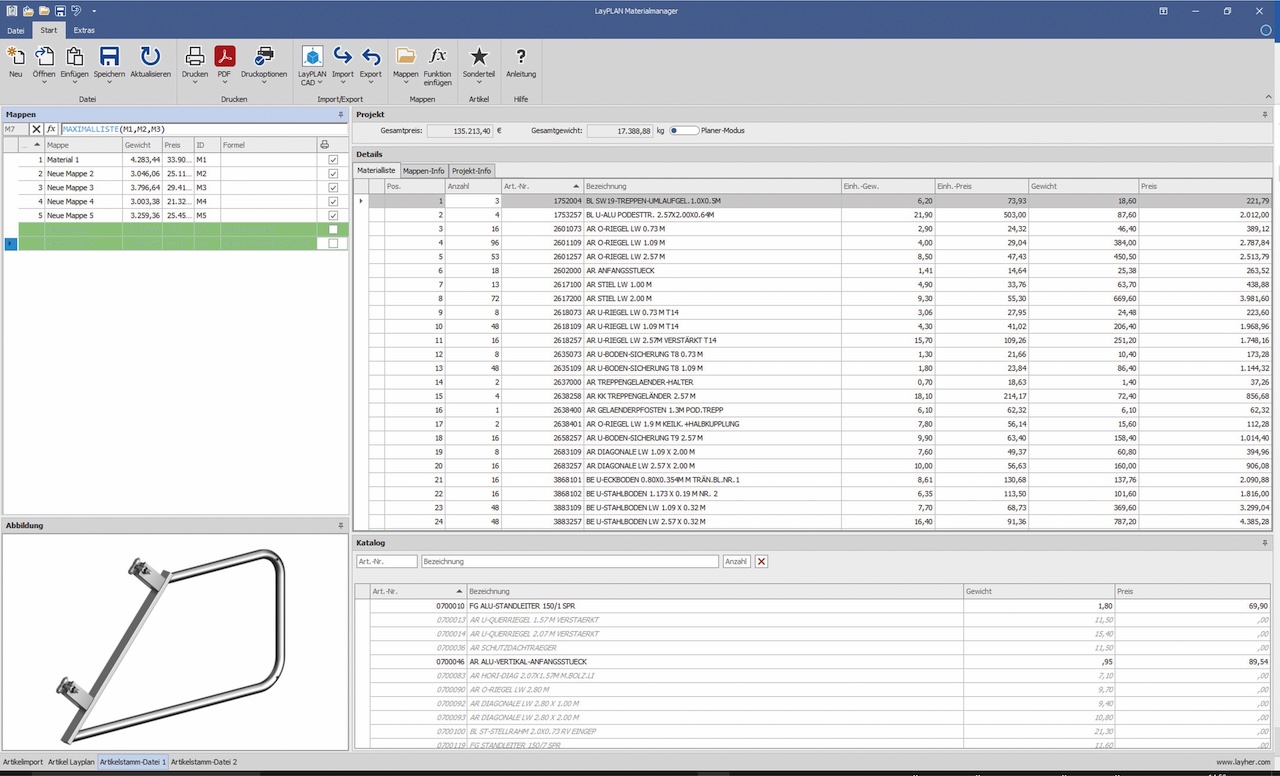The image size is (1280, 776).
Task: Click the Sonderteil star icon
Action: tap(479, 57)
